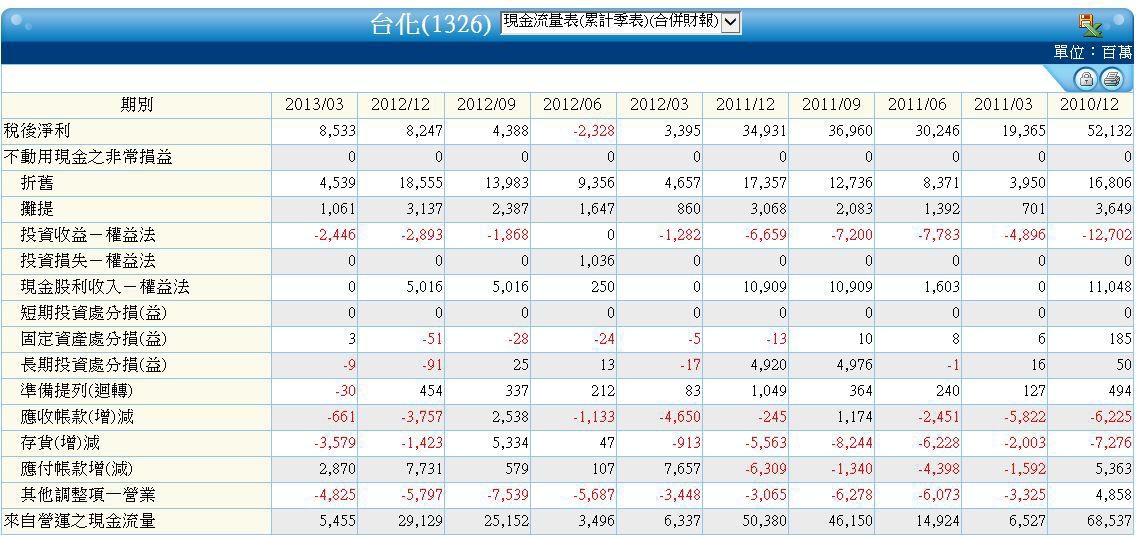1140x535 pixels.
Task: Click operating cash flow value 5,455
Action: pos(338,521)
